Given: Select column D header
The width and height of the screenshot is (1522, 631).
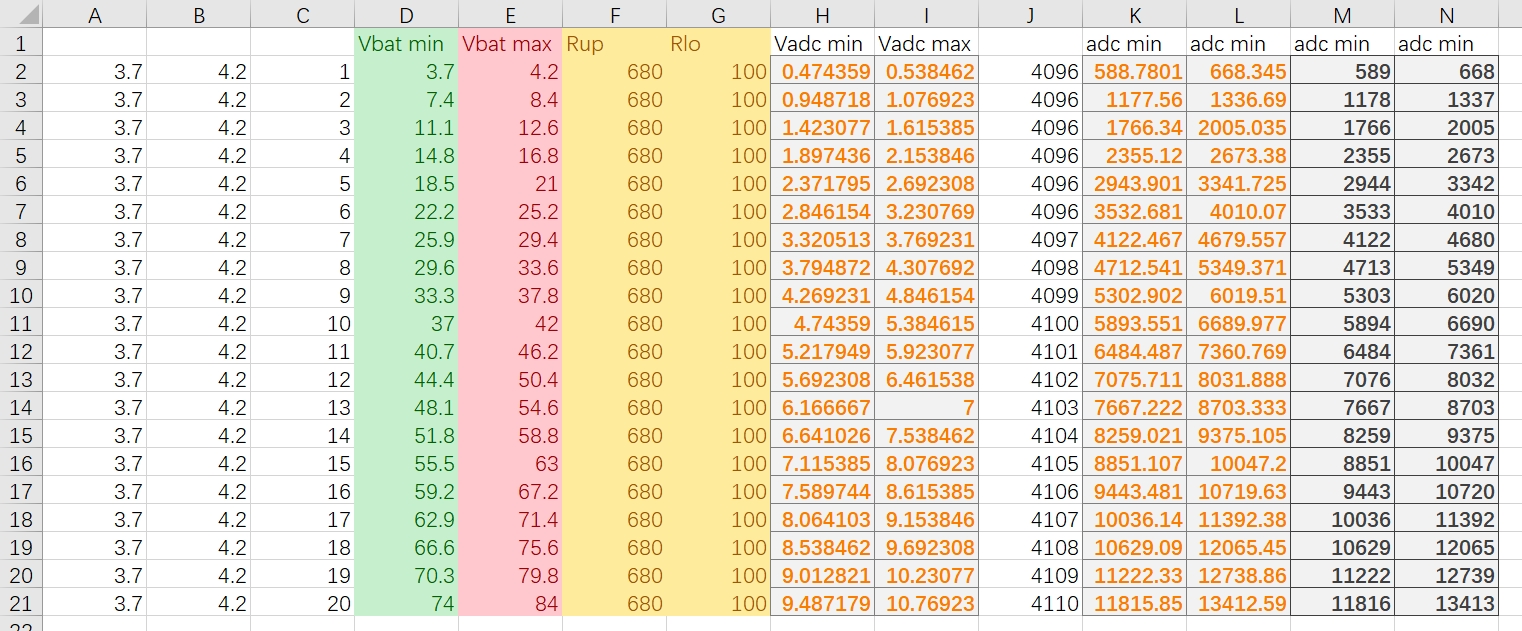Looking at the screenshot, I should (x=407, y=14).
